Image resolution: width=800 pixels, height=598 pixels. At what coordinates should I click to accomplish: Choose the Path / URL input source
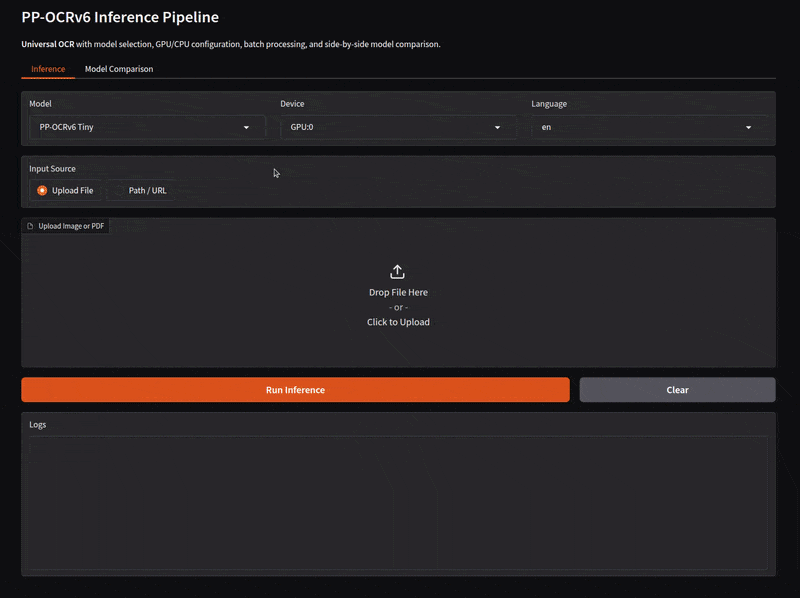141,190
